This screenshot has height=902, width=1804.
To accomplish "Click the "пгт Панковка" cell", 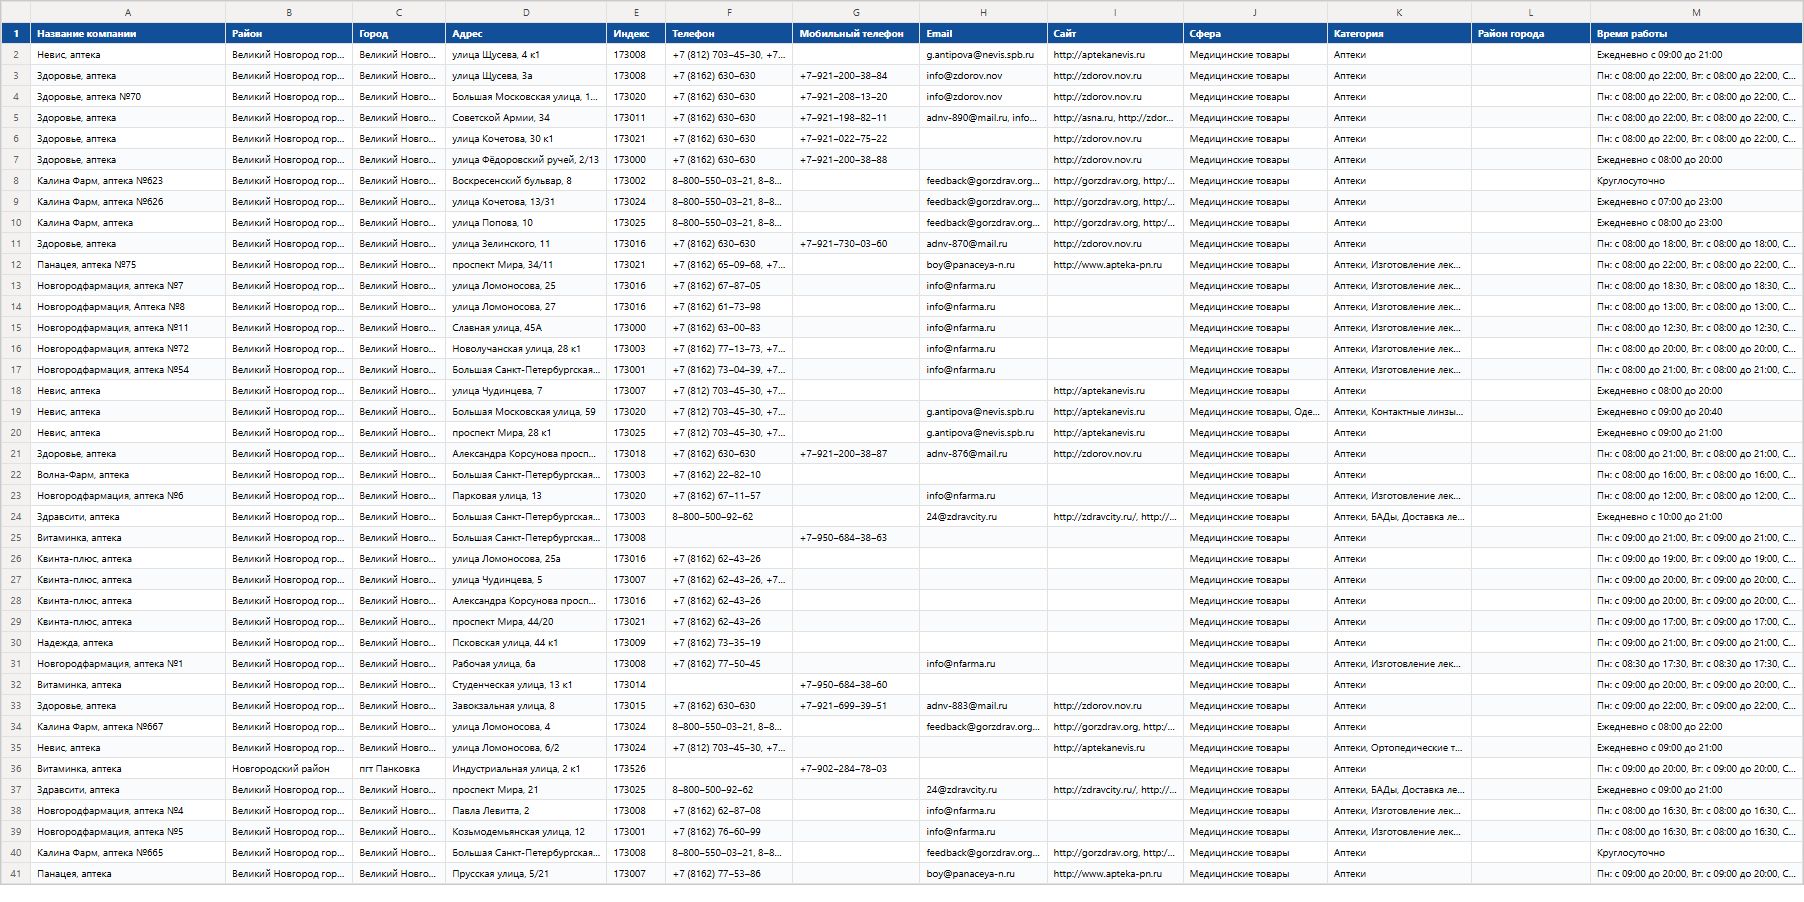I will [399, 769].
